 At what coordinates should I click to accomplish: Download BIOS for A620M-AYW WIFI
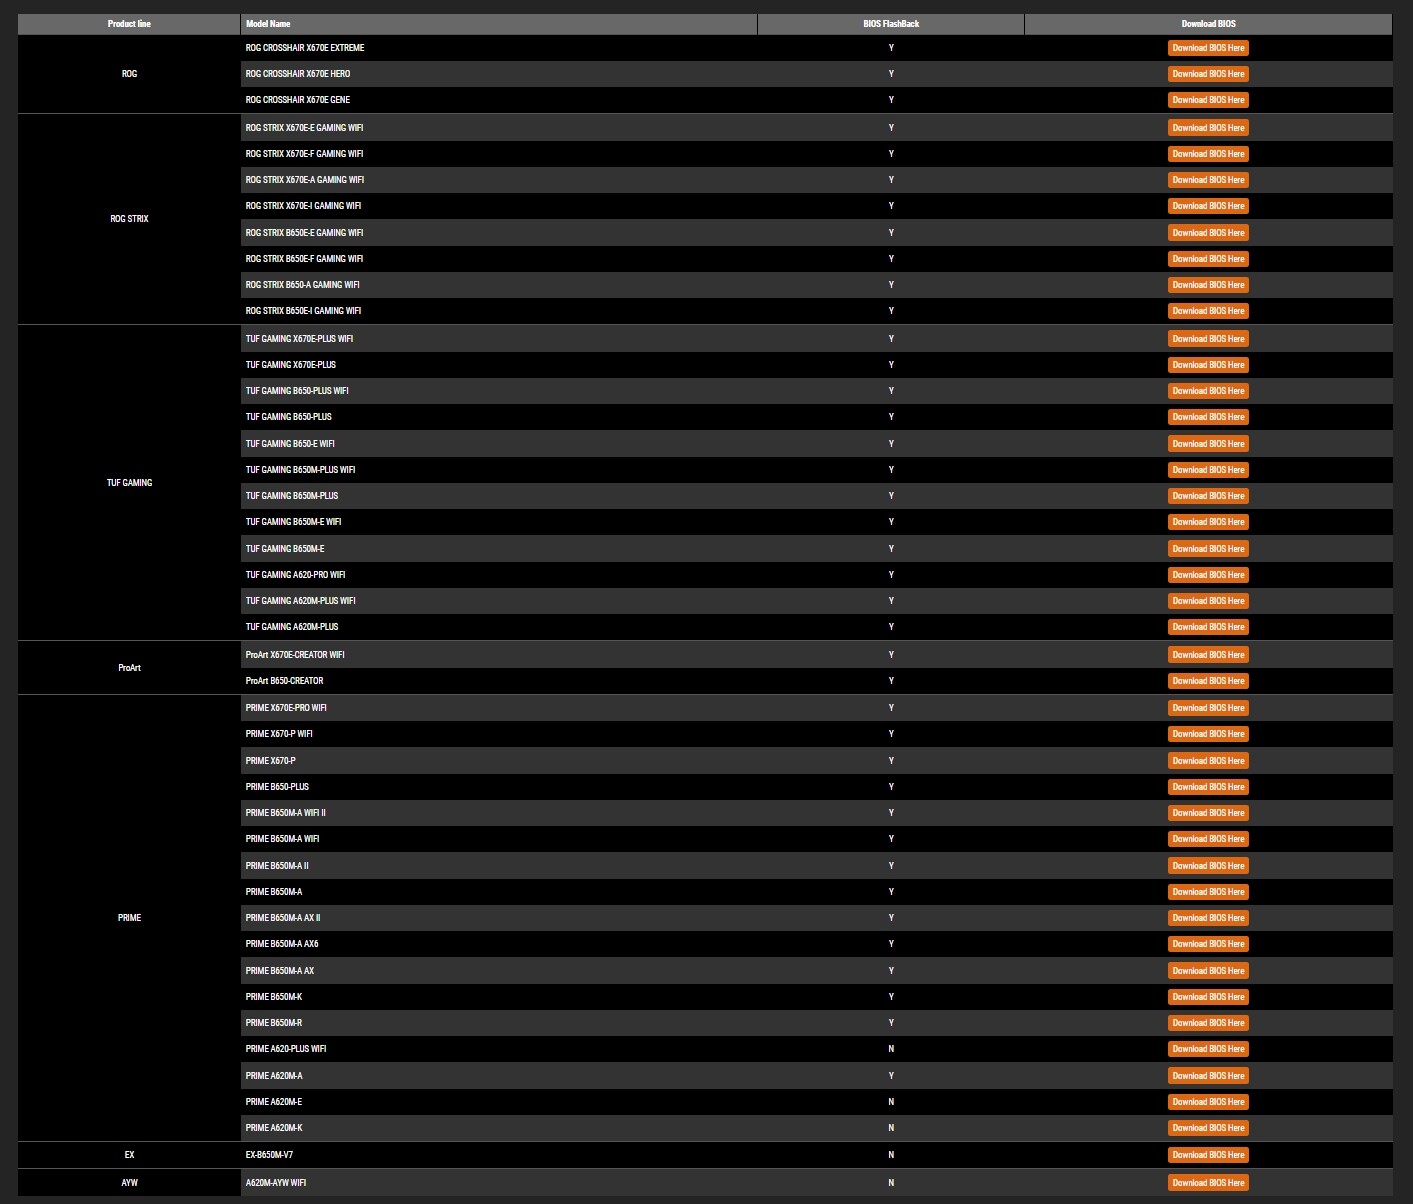coord(1208,1183)
